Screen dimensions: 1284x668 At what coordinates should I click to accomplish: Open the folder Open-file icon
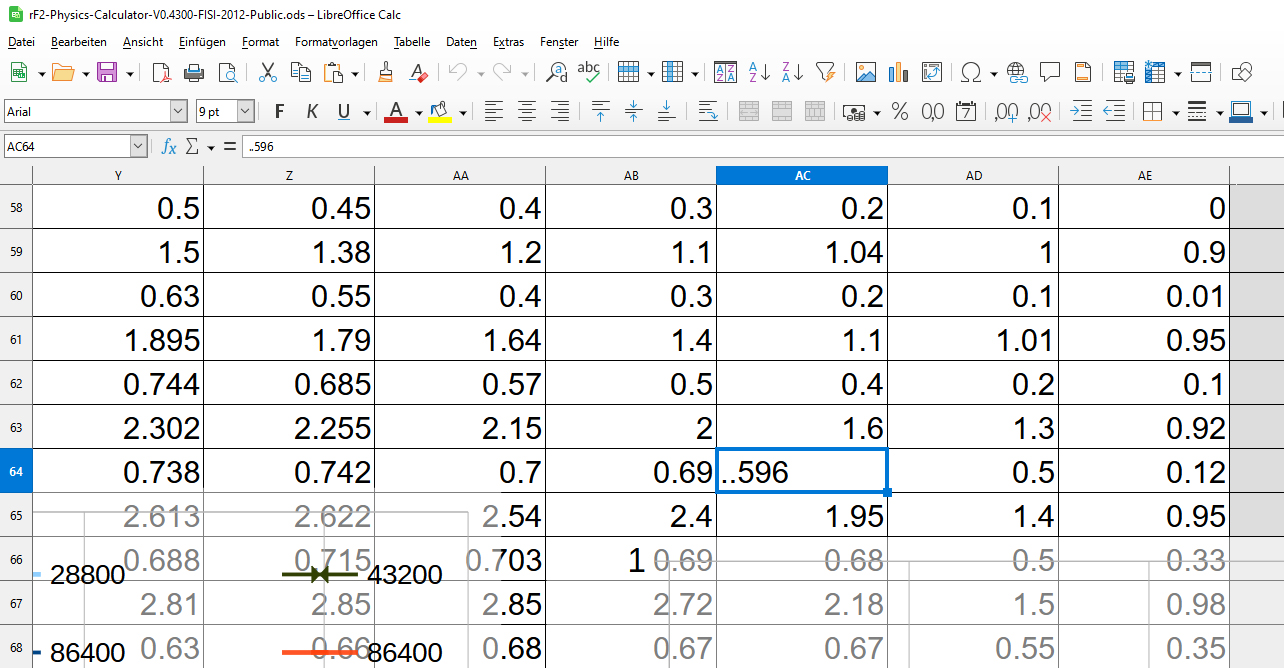[63, 72]
